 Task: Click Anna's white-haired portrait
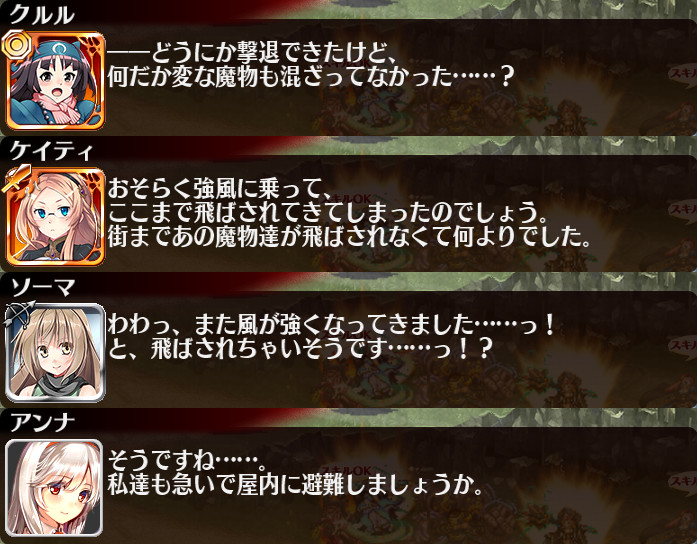(x=54, y=488)
